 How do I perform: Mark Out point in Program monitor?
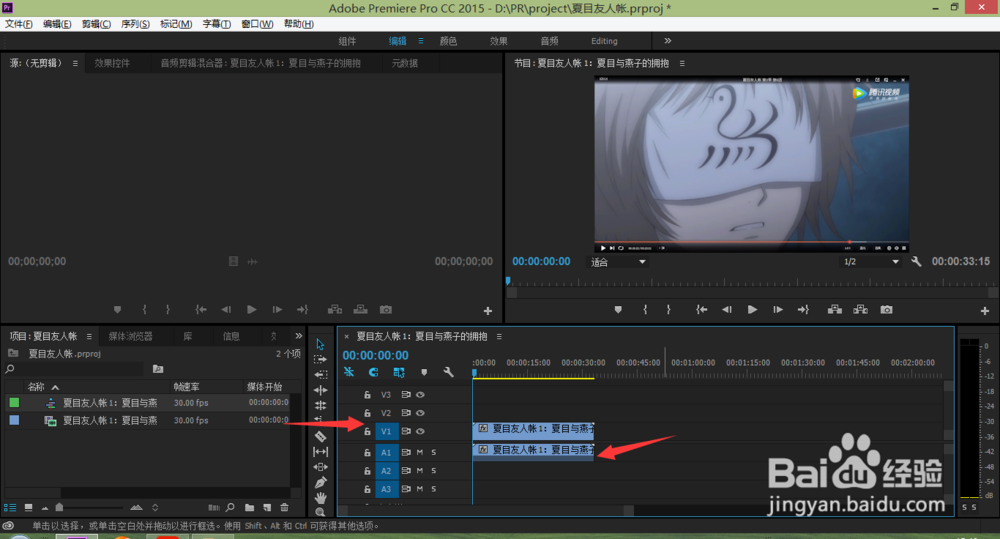668,309
